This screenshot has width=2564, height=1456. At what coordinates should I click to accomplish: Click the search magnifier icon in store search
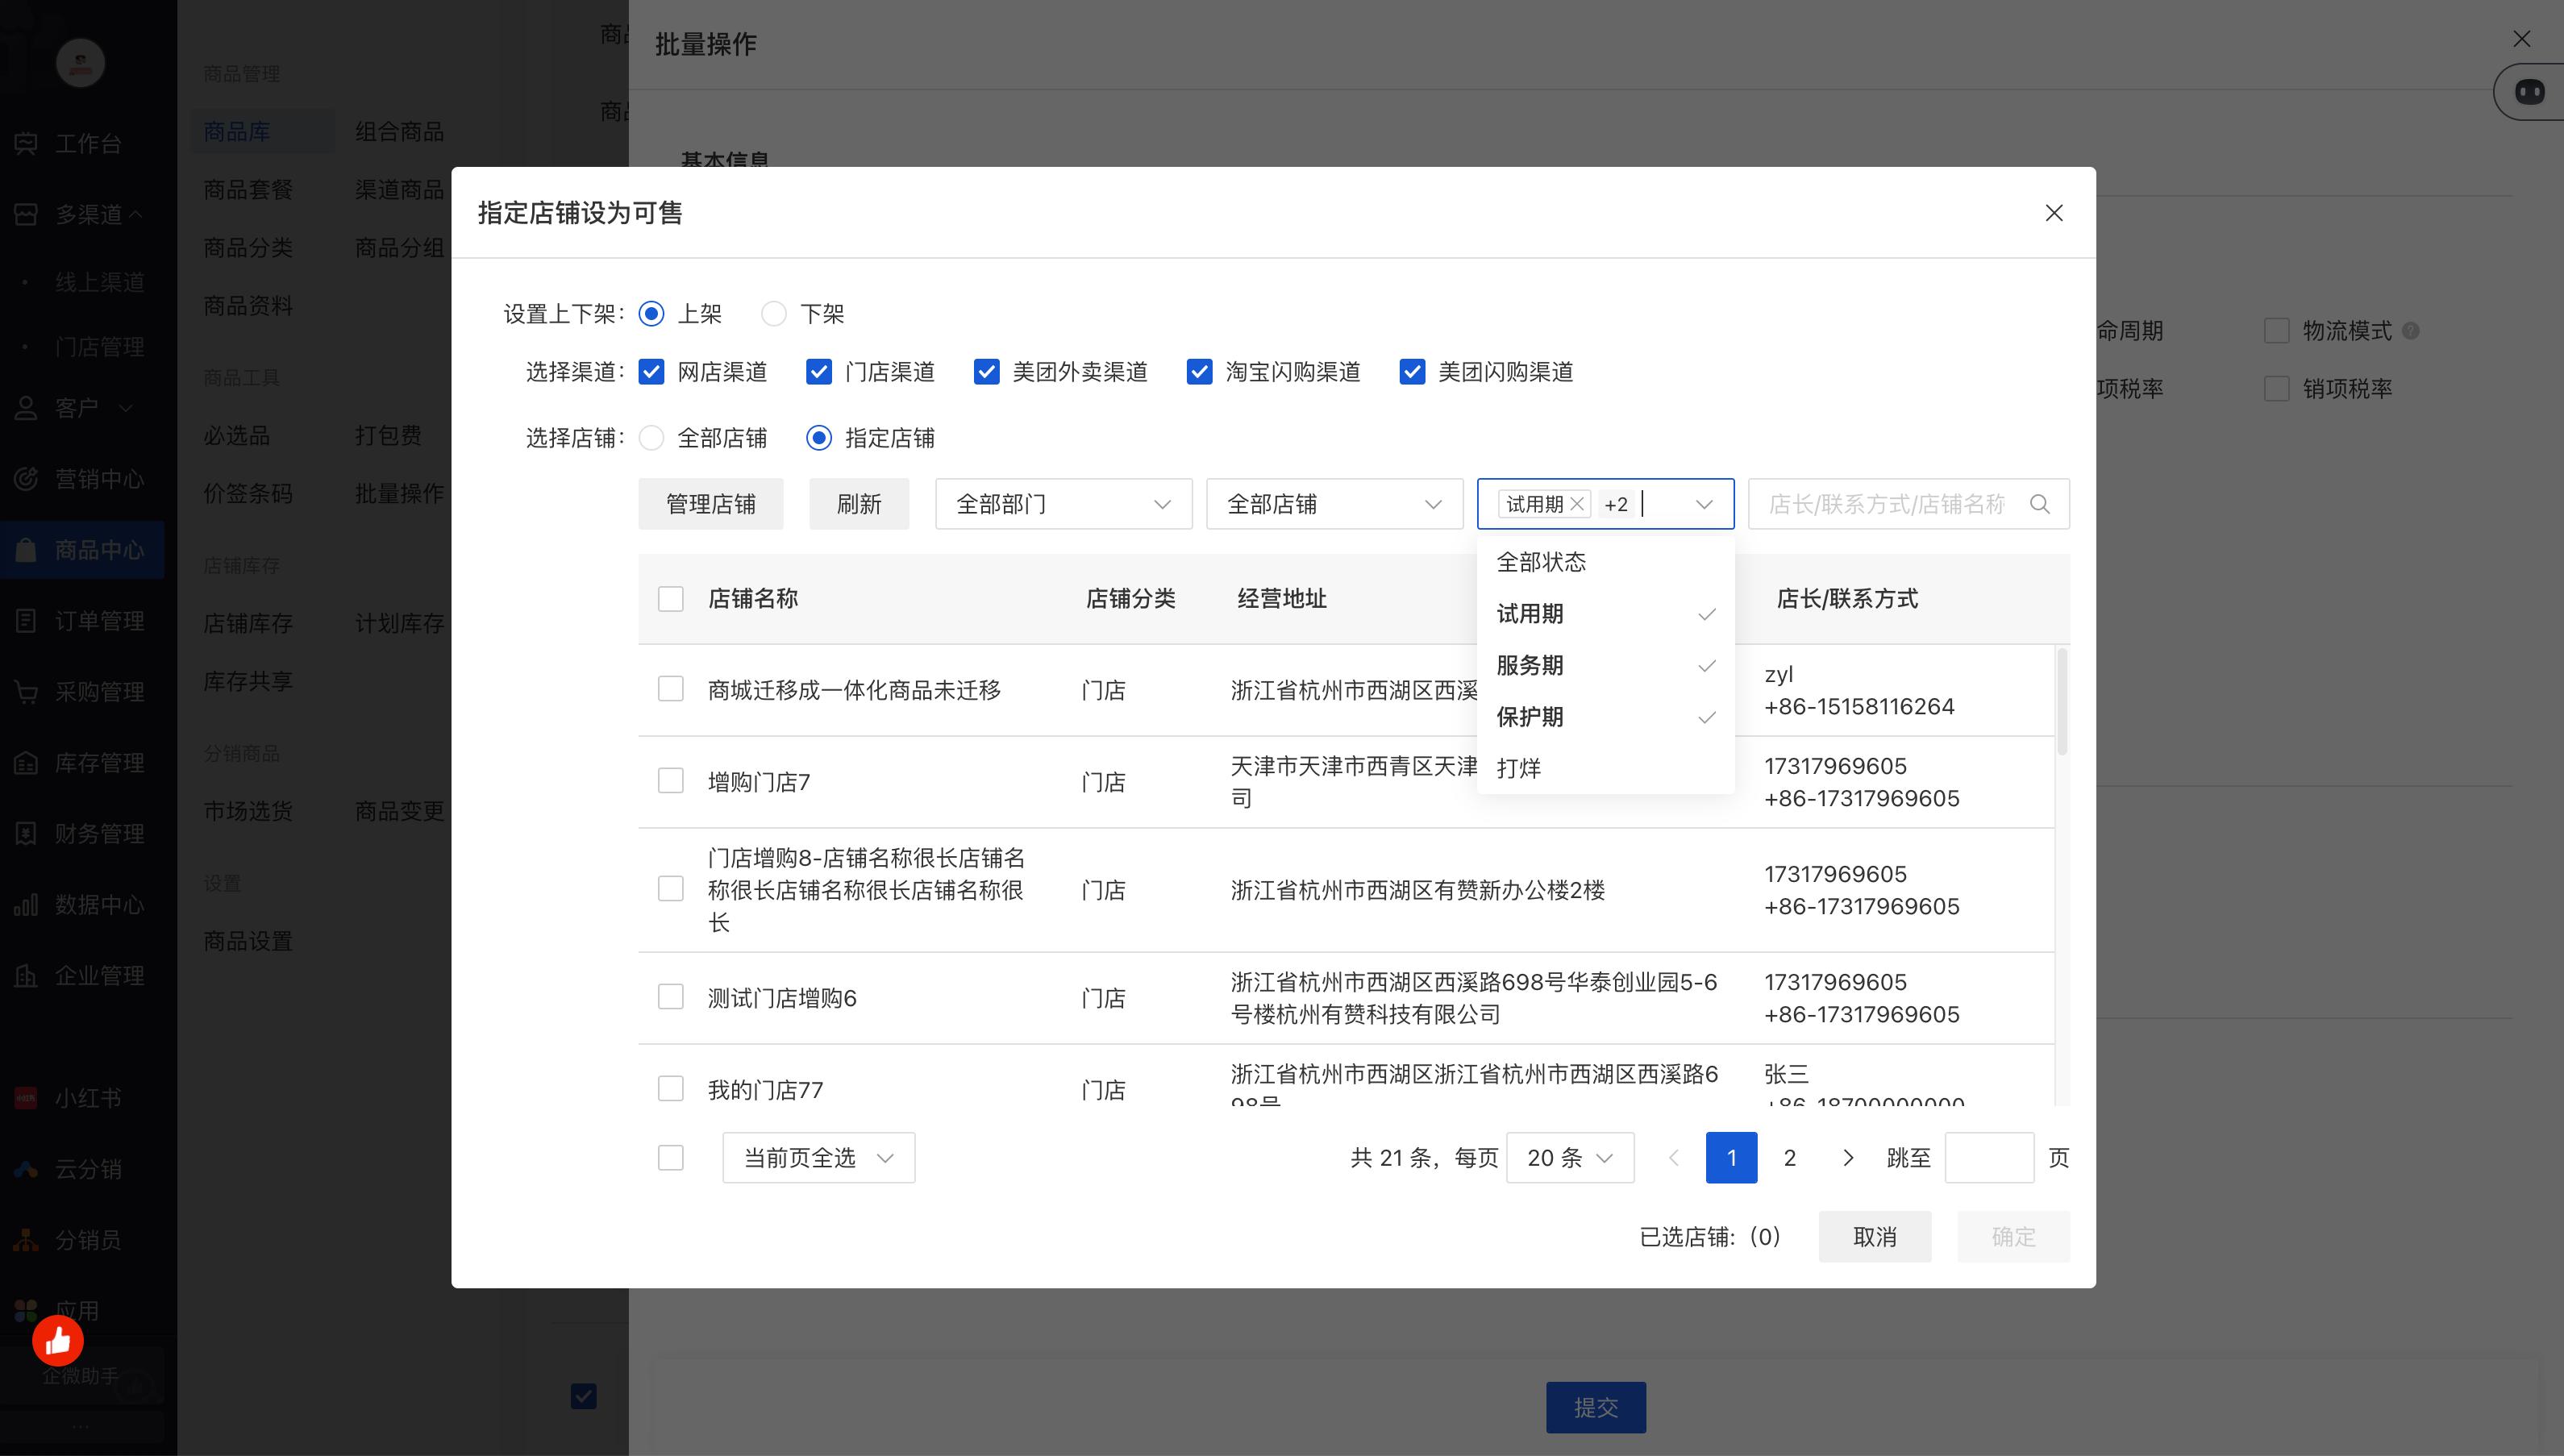(x=2040, y=504)
